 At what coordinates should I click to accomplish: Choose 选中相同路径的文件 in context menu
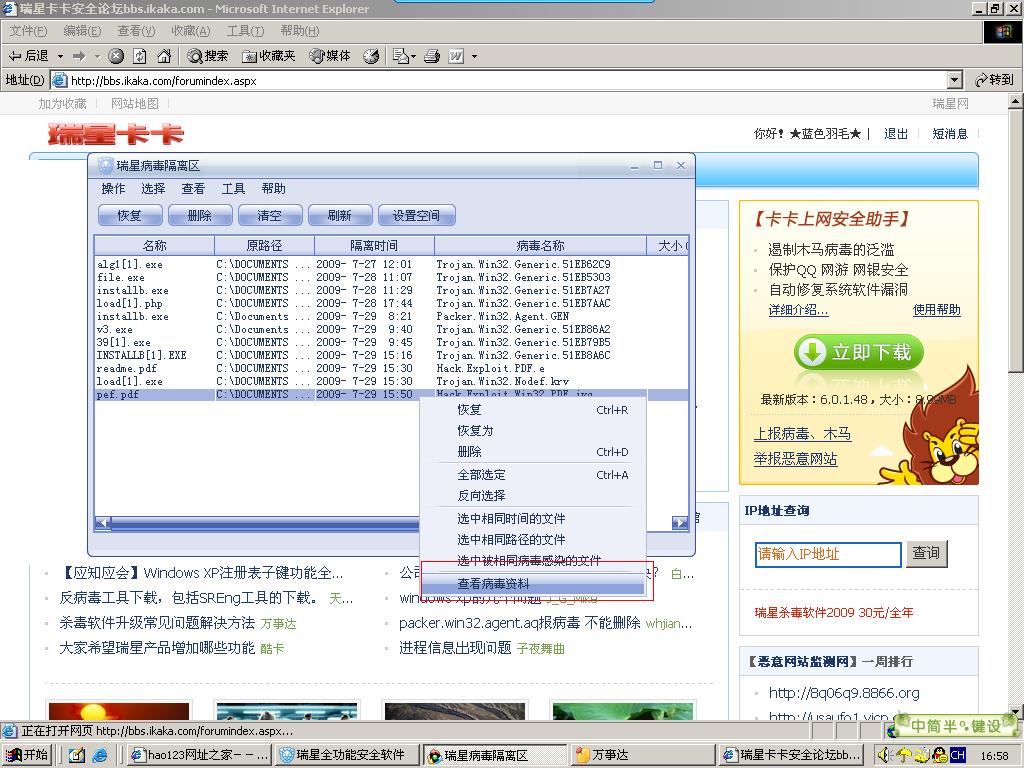coord(534,539)
